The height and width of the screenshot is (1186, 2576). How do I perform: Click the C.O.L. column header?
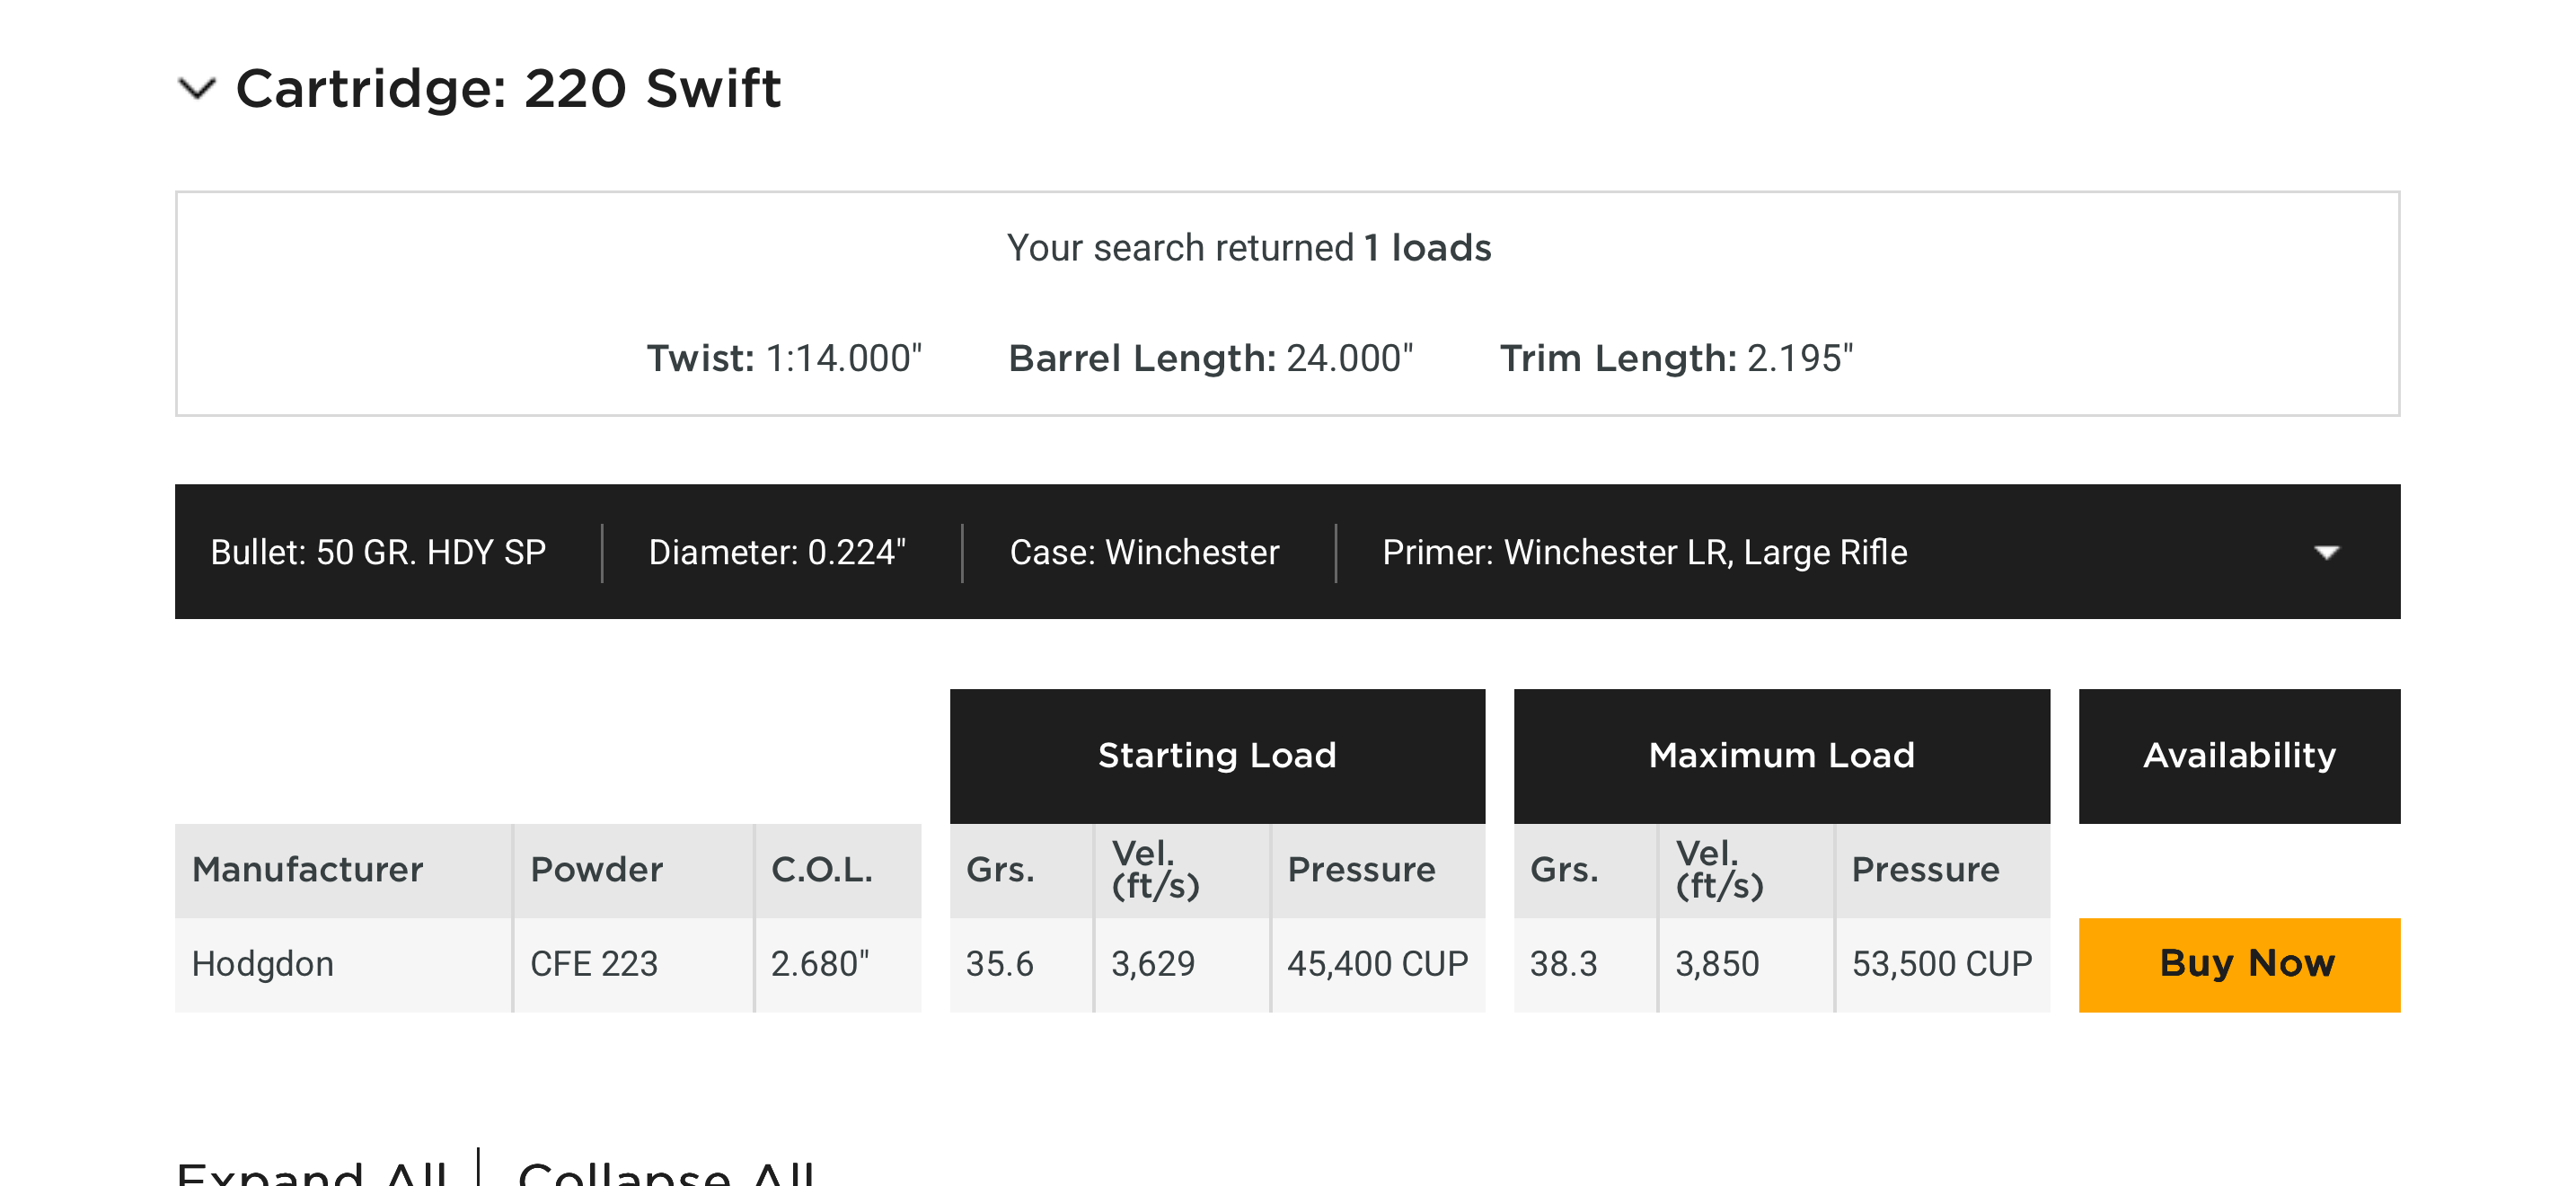[x=821, y=869]
